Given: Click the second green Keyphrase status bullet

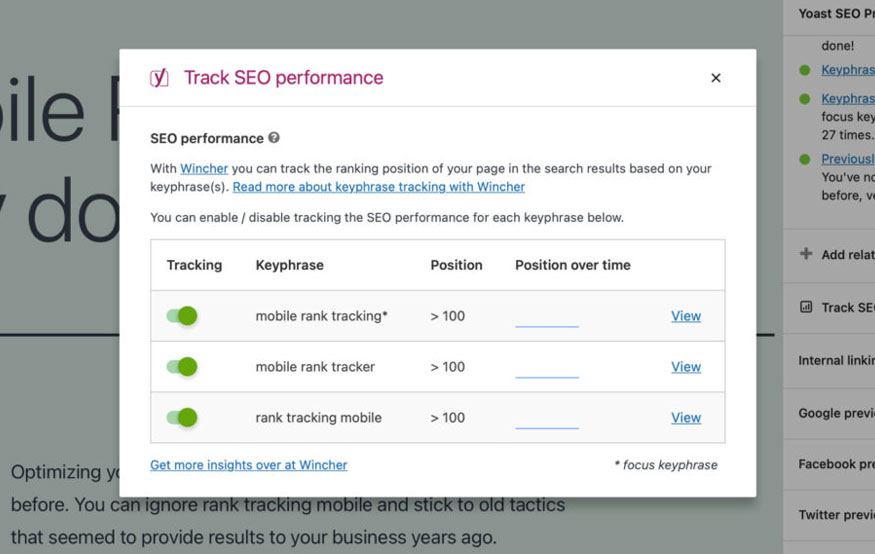Looking at the screenshot, I should click(805, 99).
